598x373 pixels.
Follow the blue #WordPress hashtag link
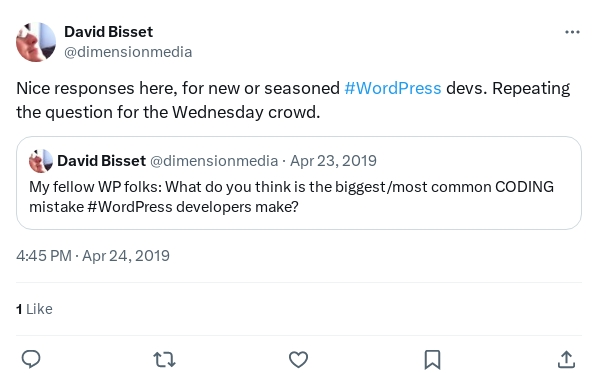click(x=393, y=88)
